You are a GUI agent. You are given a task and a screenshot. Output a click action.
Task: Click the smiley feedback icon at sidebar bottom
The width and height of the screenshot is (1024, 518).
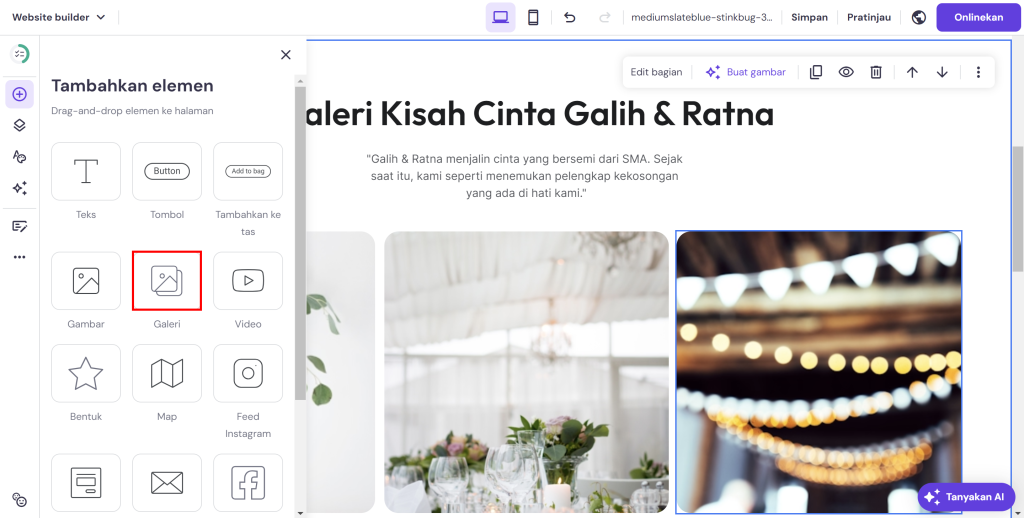(20, 500)
